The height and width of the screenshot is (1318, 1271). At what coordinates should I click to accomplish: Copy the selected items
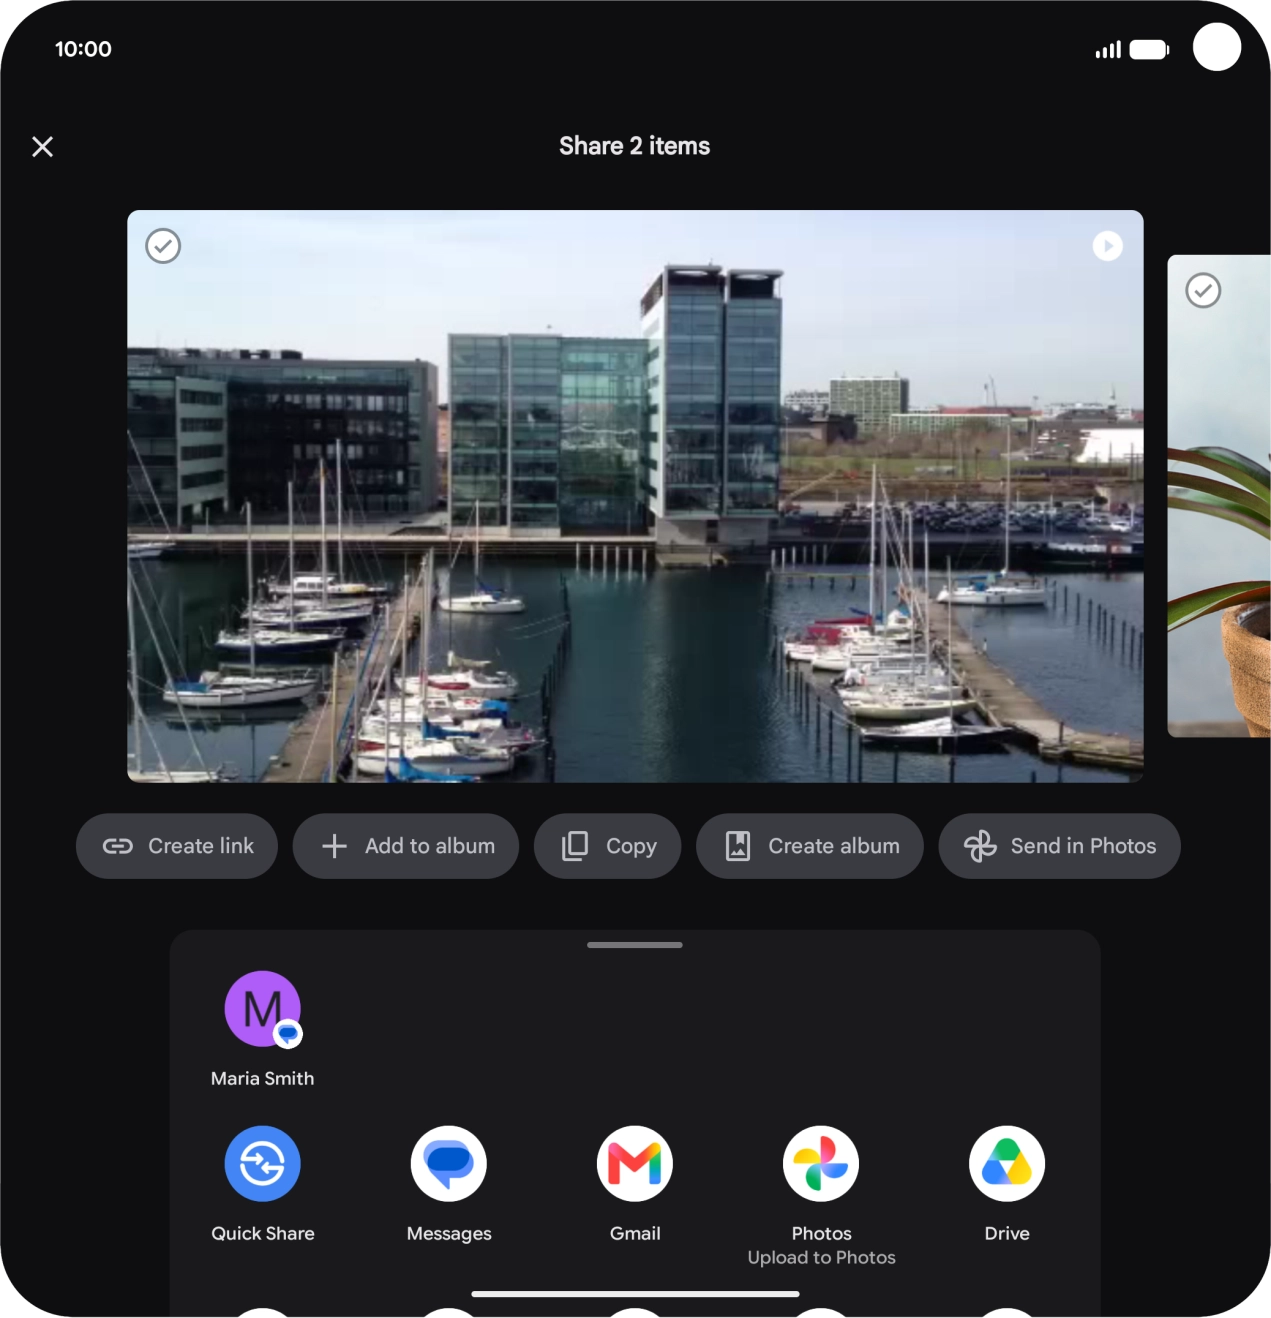pyautogui.click(x=608, y=846)
